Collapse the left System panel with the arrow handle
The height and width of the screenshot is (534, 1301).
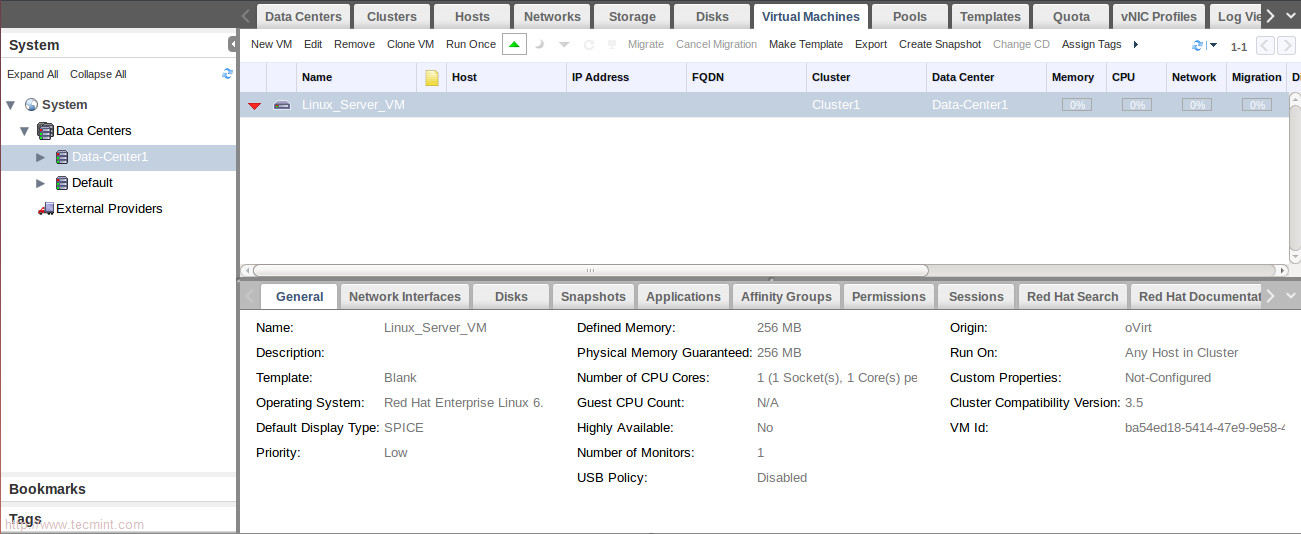233,44
